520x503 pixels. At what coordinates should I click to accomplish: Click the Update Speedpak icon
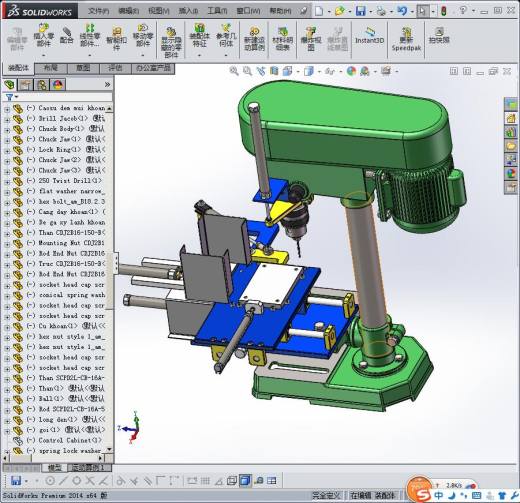pos(406,39)
